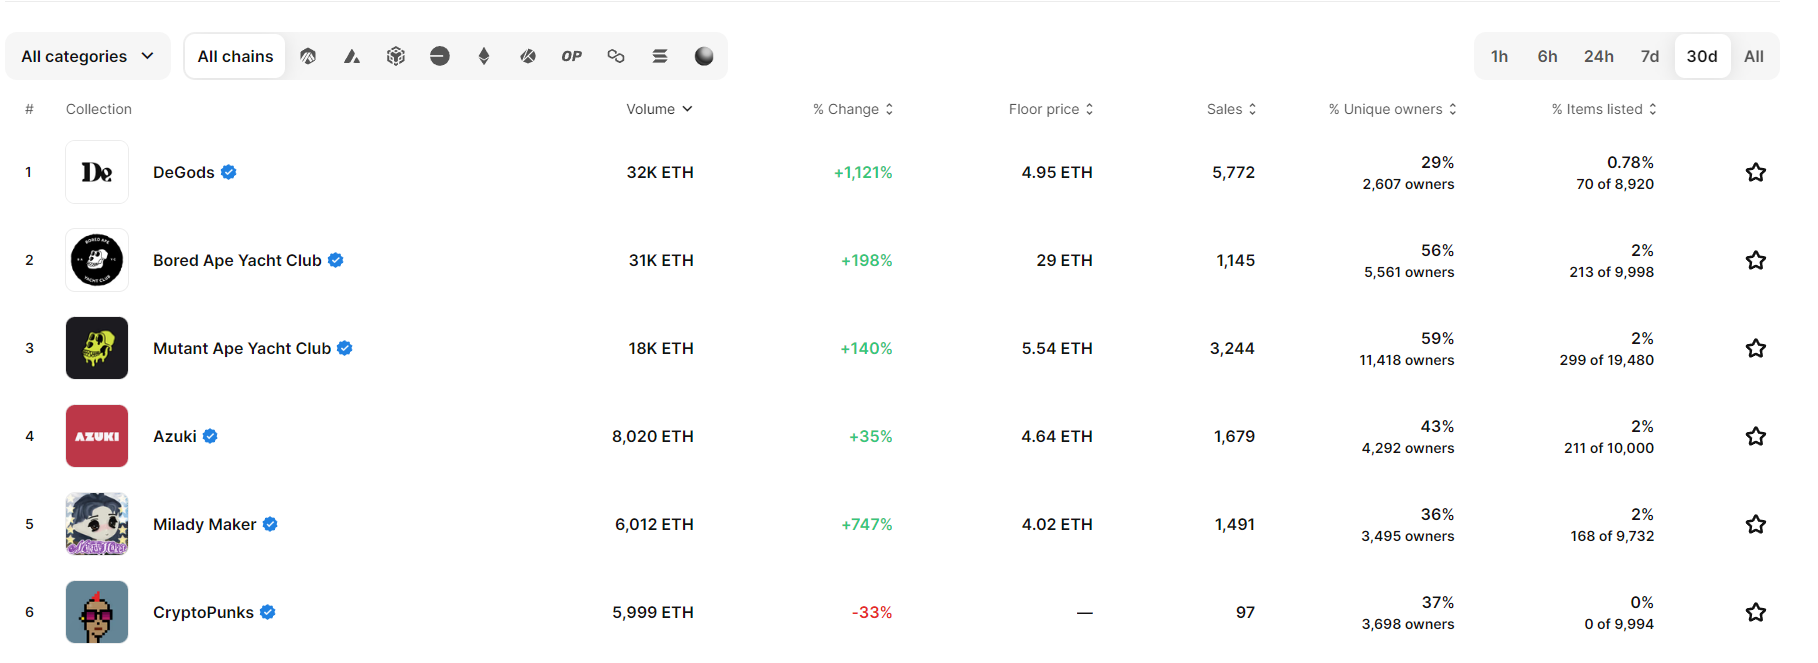This screenshot has height=663, width=1818.
Task: Click Collection column header
Action: pyautogui.click(x=99, y=109)
